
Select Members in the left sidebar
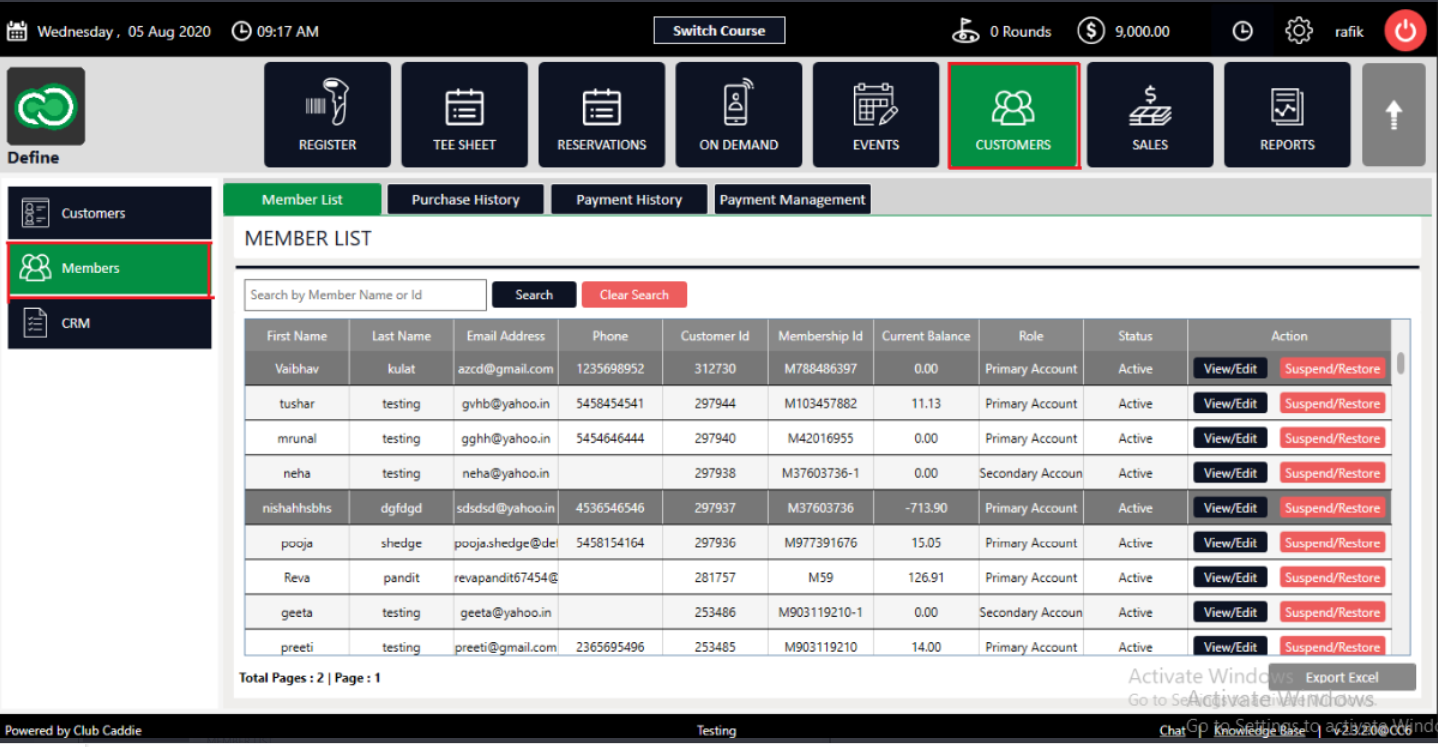[110, 269]
